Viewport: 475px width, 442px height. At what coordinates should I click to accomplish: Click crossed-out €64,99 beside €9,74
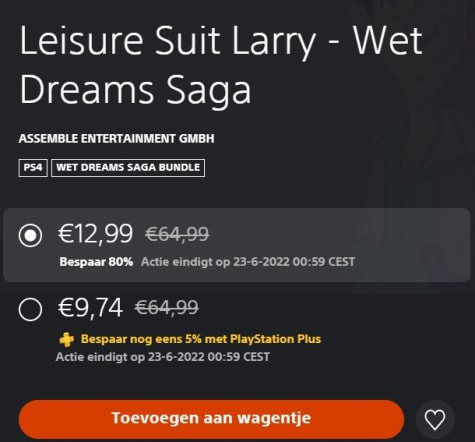[167, 307]
